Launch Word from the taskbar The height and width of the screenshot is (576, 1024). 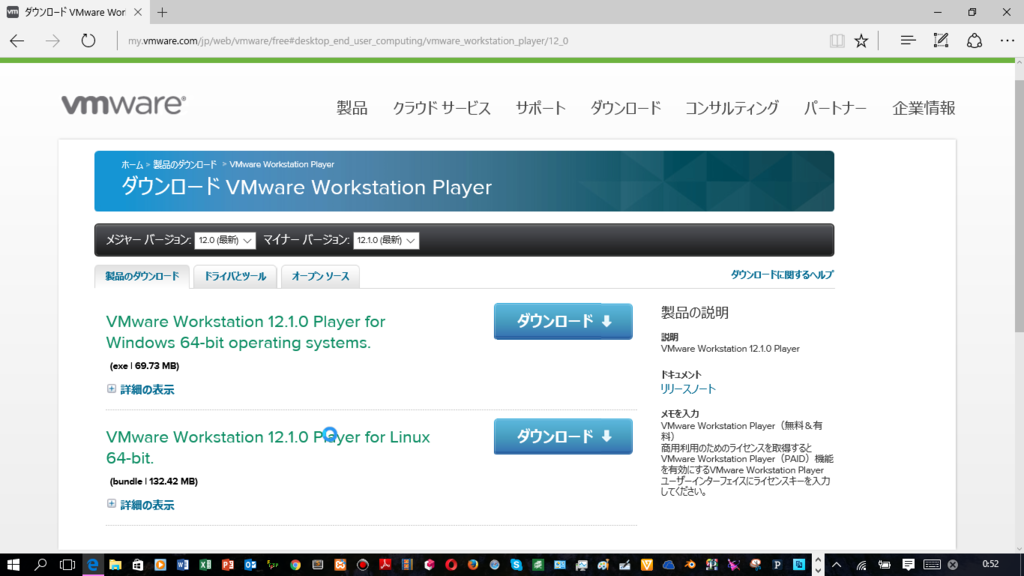[182, 565]
